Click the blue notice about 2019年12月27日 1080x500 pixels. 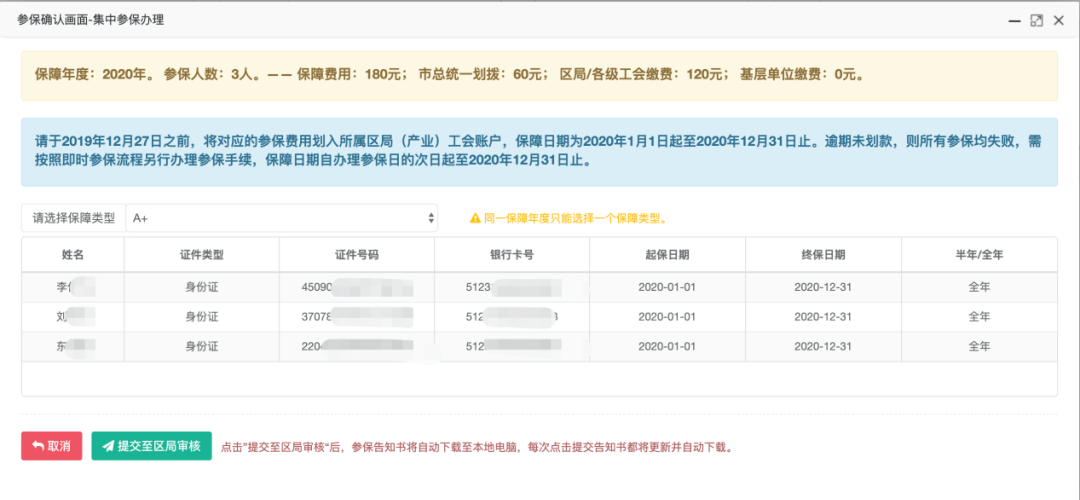point(539,152)
